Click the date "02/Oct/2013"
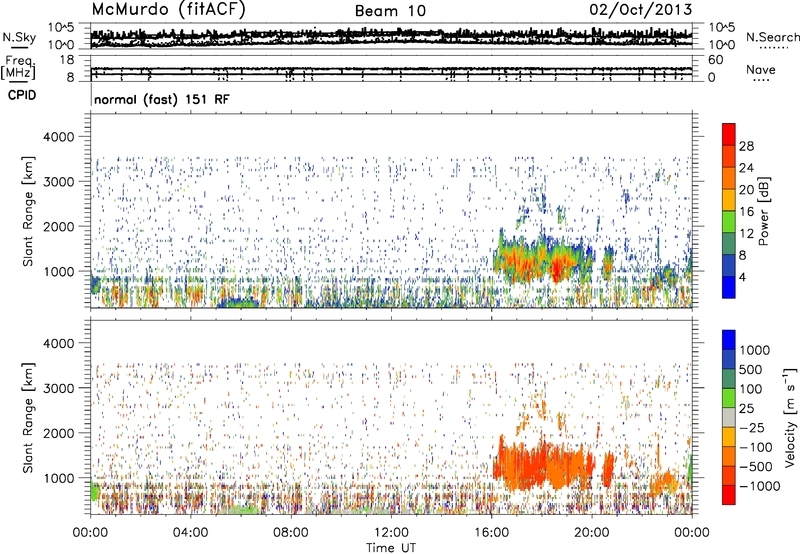This screenshot has width=800, height=554. point(641,10)
